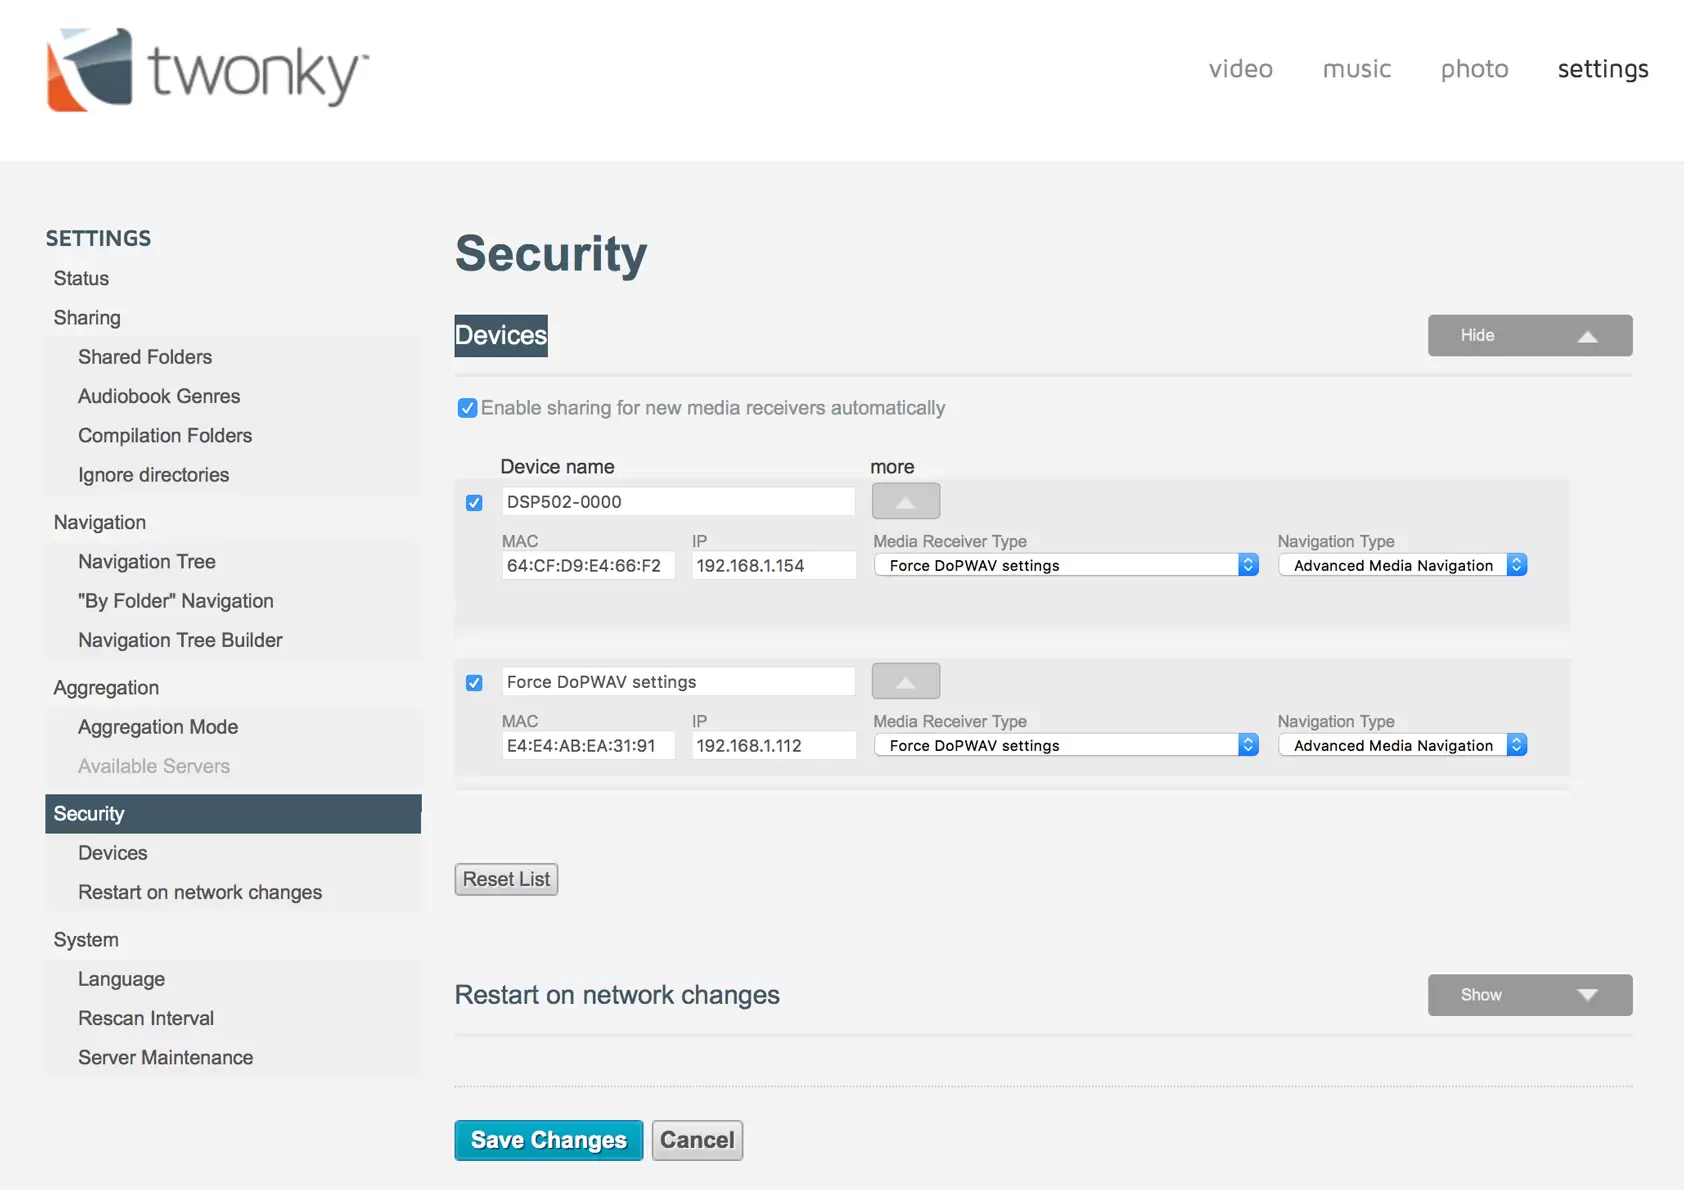Open Navigation Type dropdown for DSP502-0000
Screen dimensions: 1684x1190
tap(1402, 566)
